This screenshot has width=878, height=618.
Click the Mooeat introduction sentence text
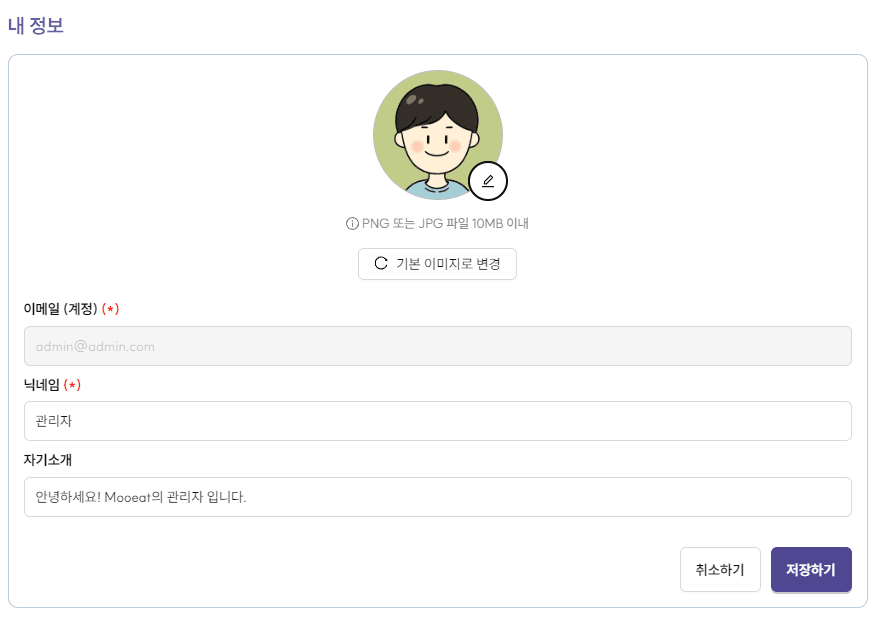(141, 497)
